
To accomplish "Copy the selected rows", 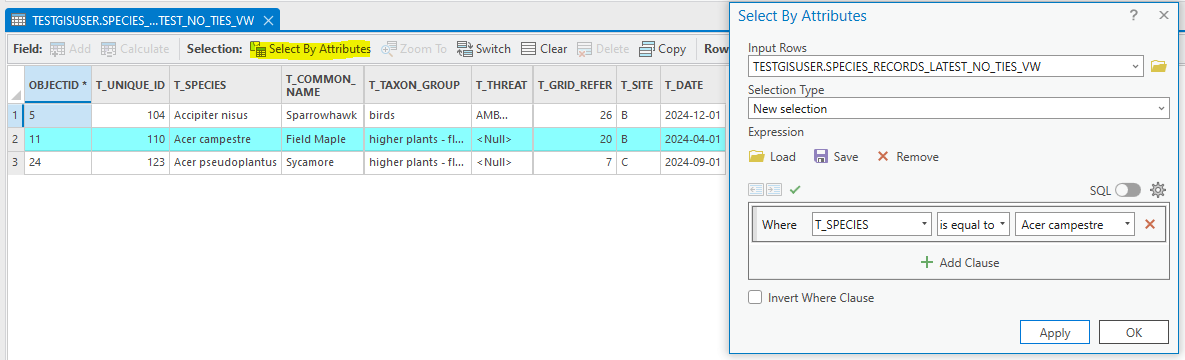I will (x=663, y=48).
